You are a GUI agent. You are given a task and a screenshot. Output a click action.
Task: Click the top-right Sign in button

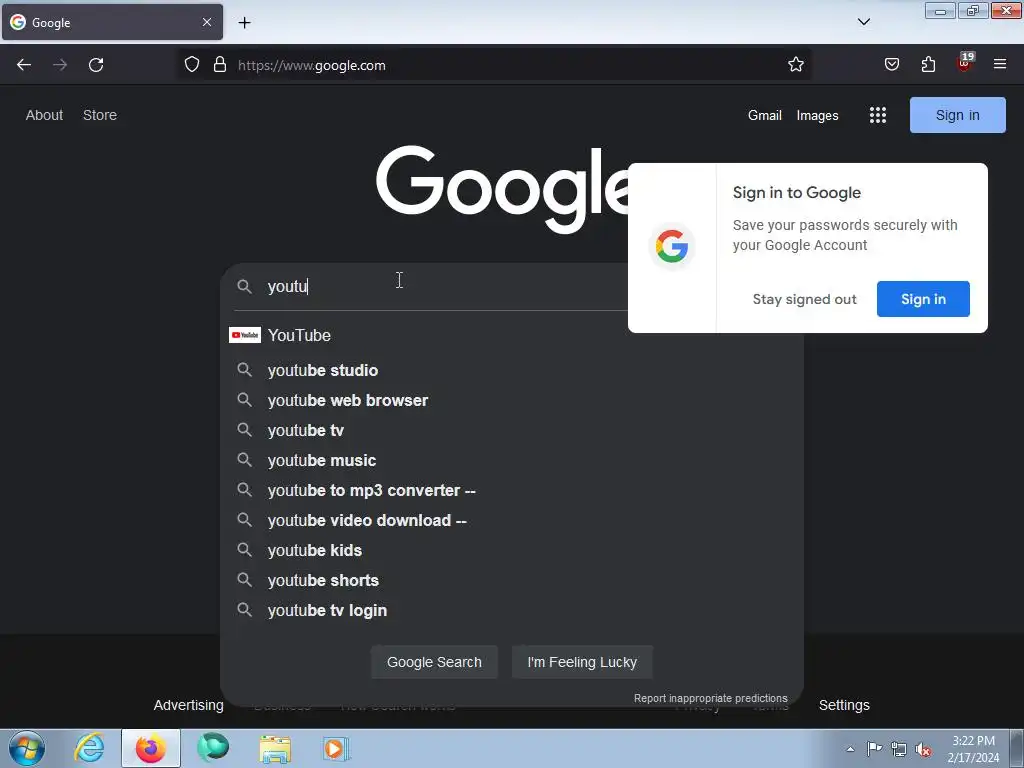[x=957, y=115]
